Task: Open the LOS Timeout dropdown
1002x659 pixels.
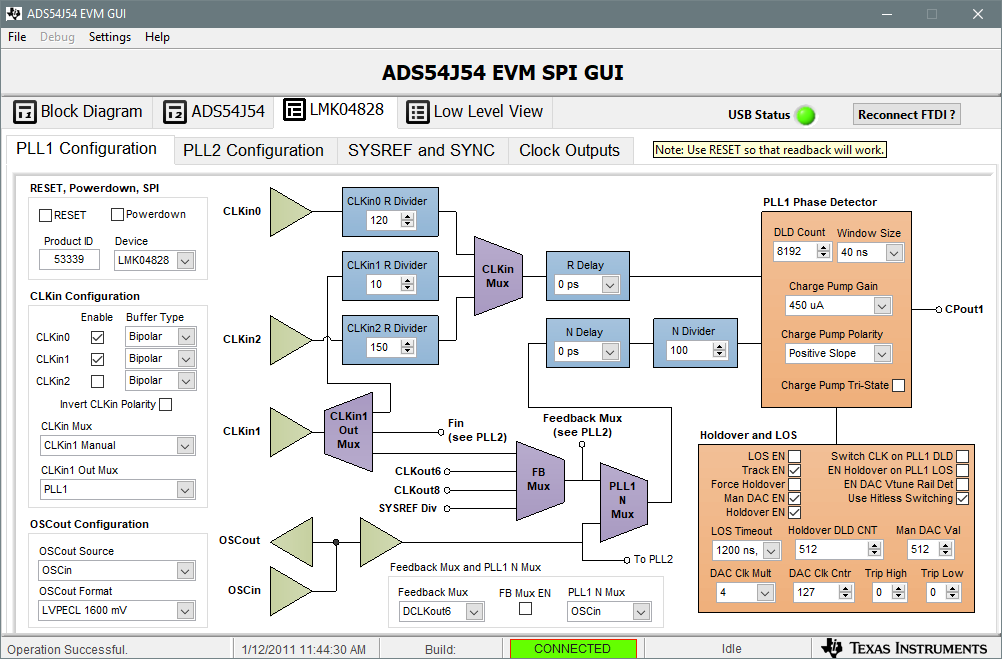Action: tap(771, 550)
